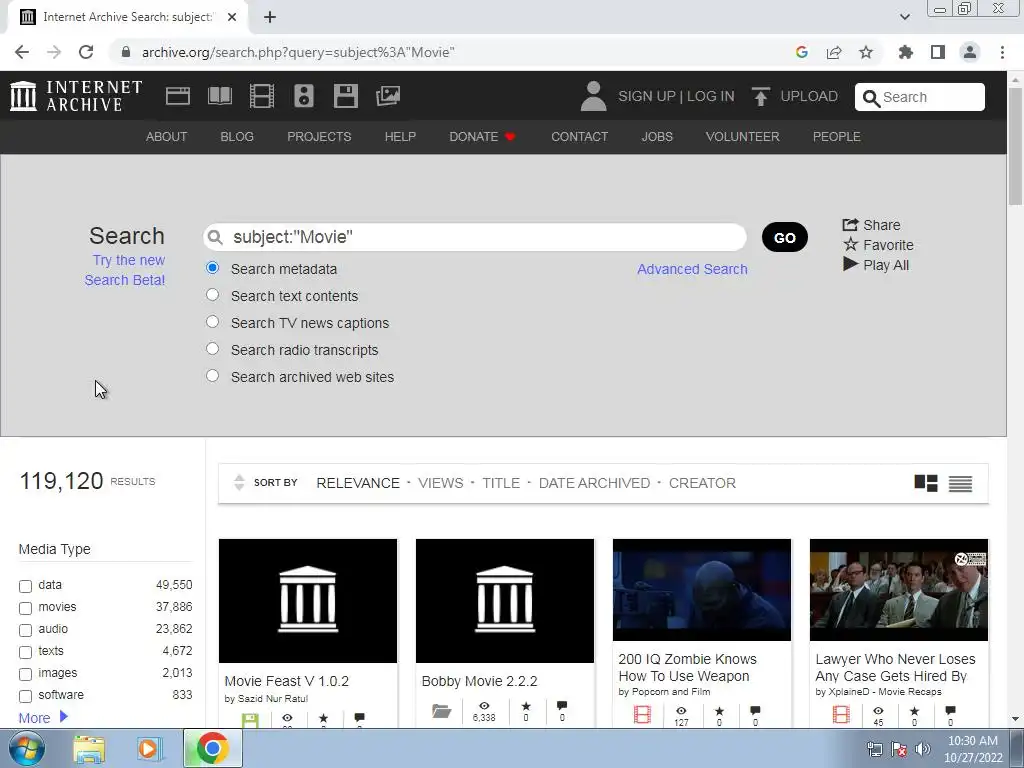The height and width of the screenshot is (768, 1024).
Task: Check the audio media type filter
Action: coord(25,630)
